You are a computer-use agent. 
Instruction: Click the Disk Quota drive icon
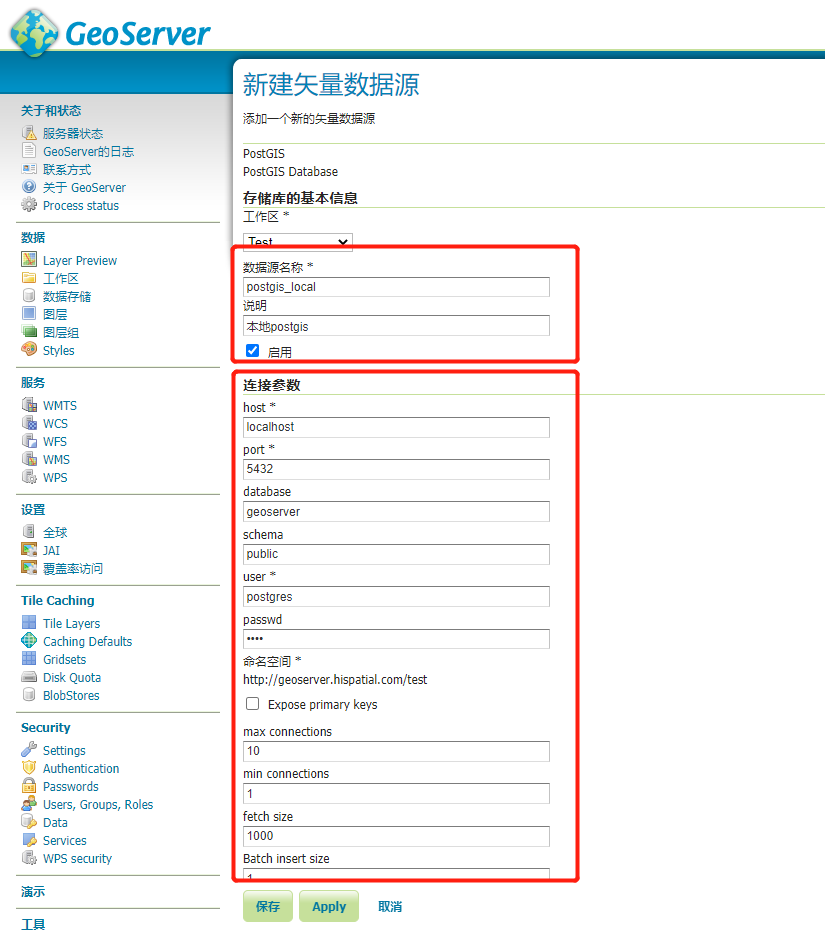pos(29,676)
